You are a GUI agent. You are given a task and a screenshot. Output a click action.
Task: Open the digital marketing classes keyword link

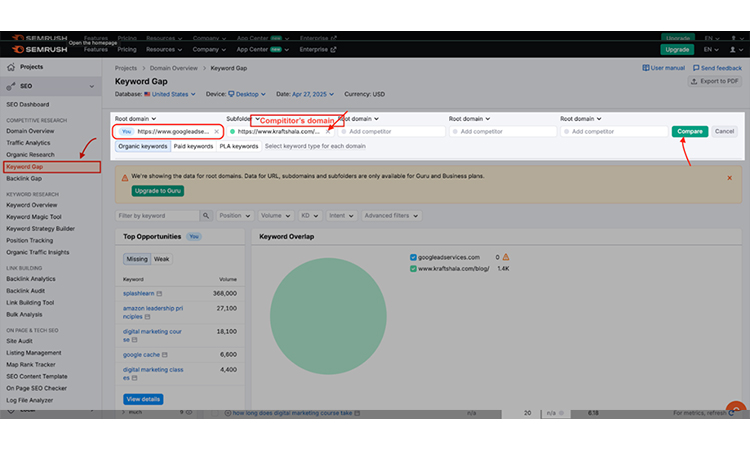[x=153, y=373]
